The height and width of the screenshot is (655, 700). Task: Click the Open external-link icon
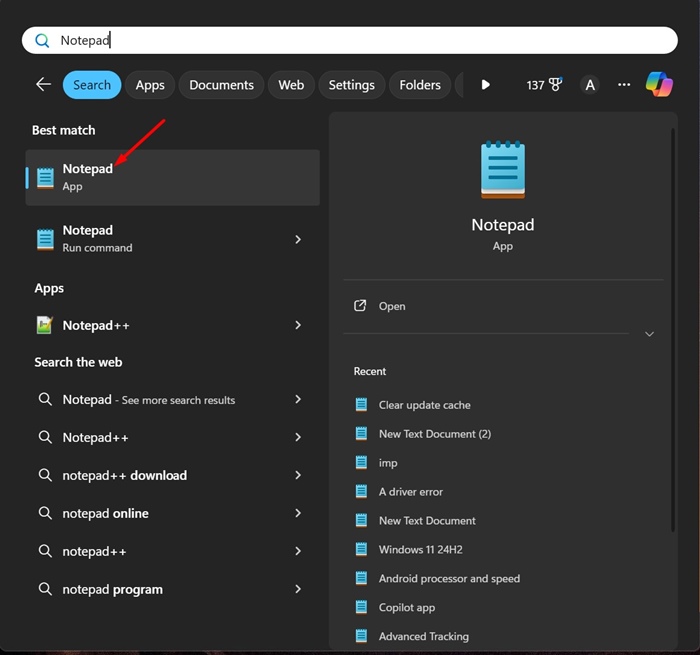[361, 306]
